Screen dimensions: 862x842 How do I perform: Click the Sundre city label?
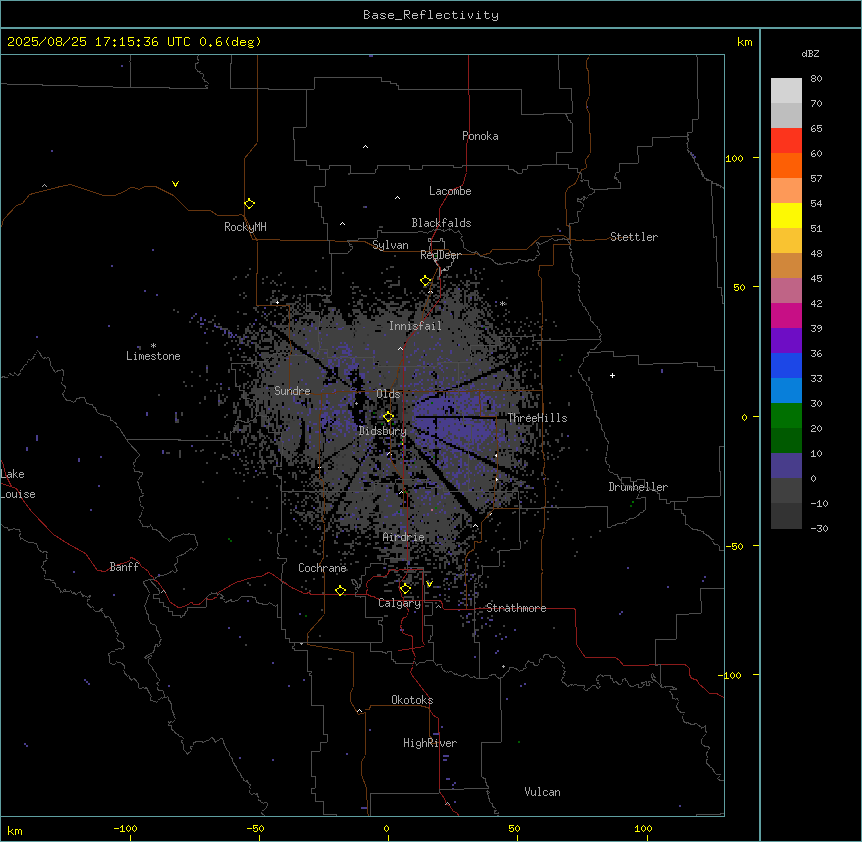coord(292,391)
